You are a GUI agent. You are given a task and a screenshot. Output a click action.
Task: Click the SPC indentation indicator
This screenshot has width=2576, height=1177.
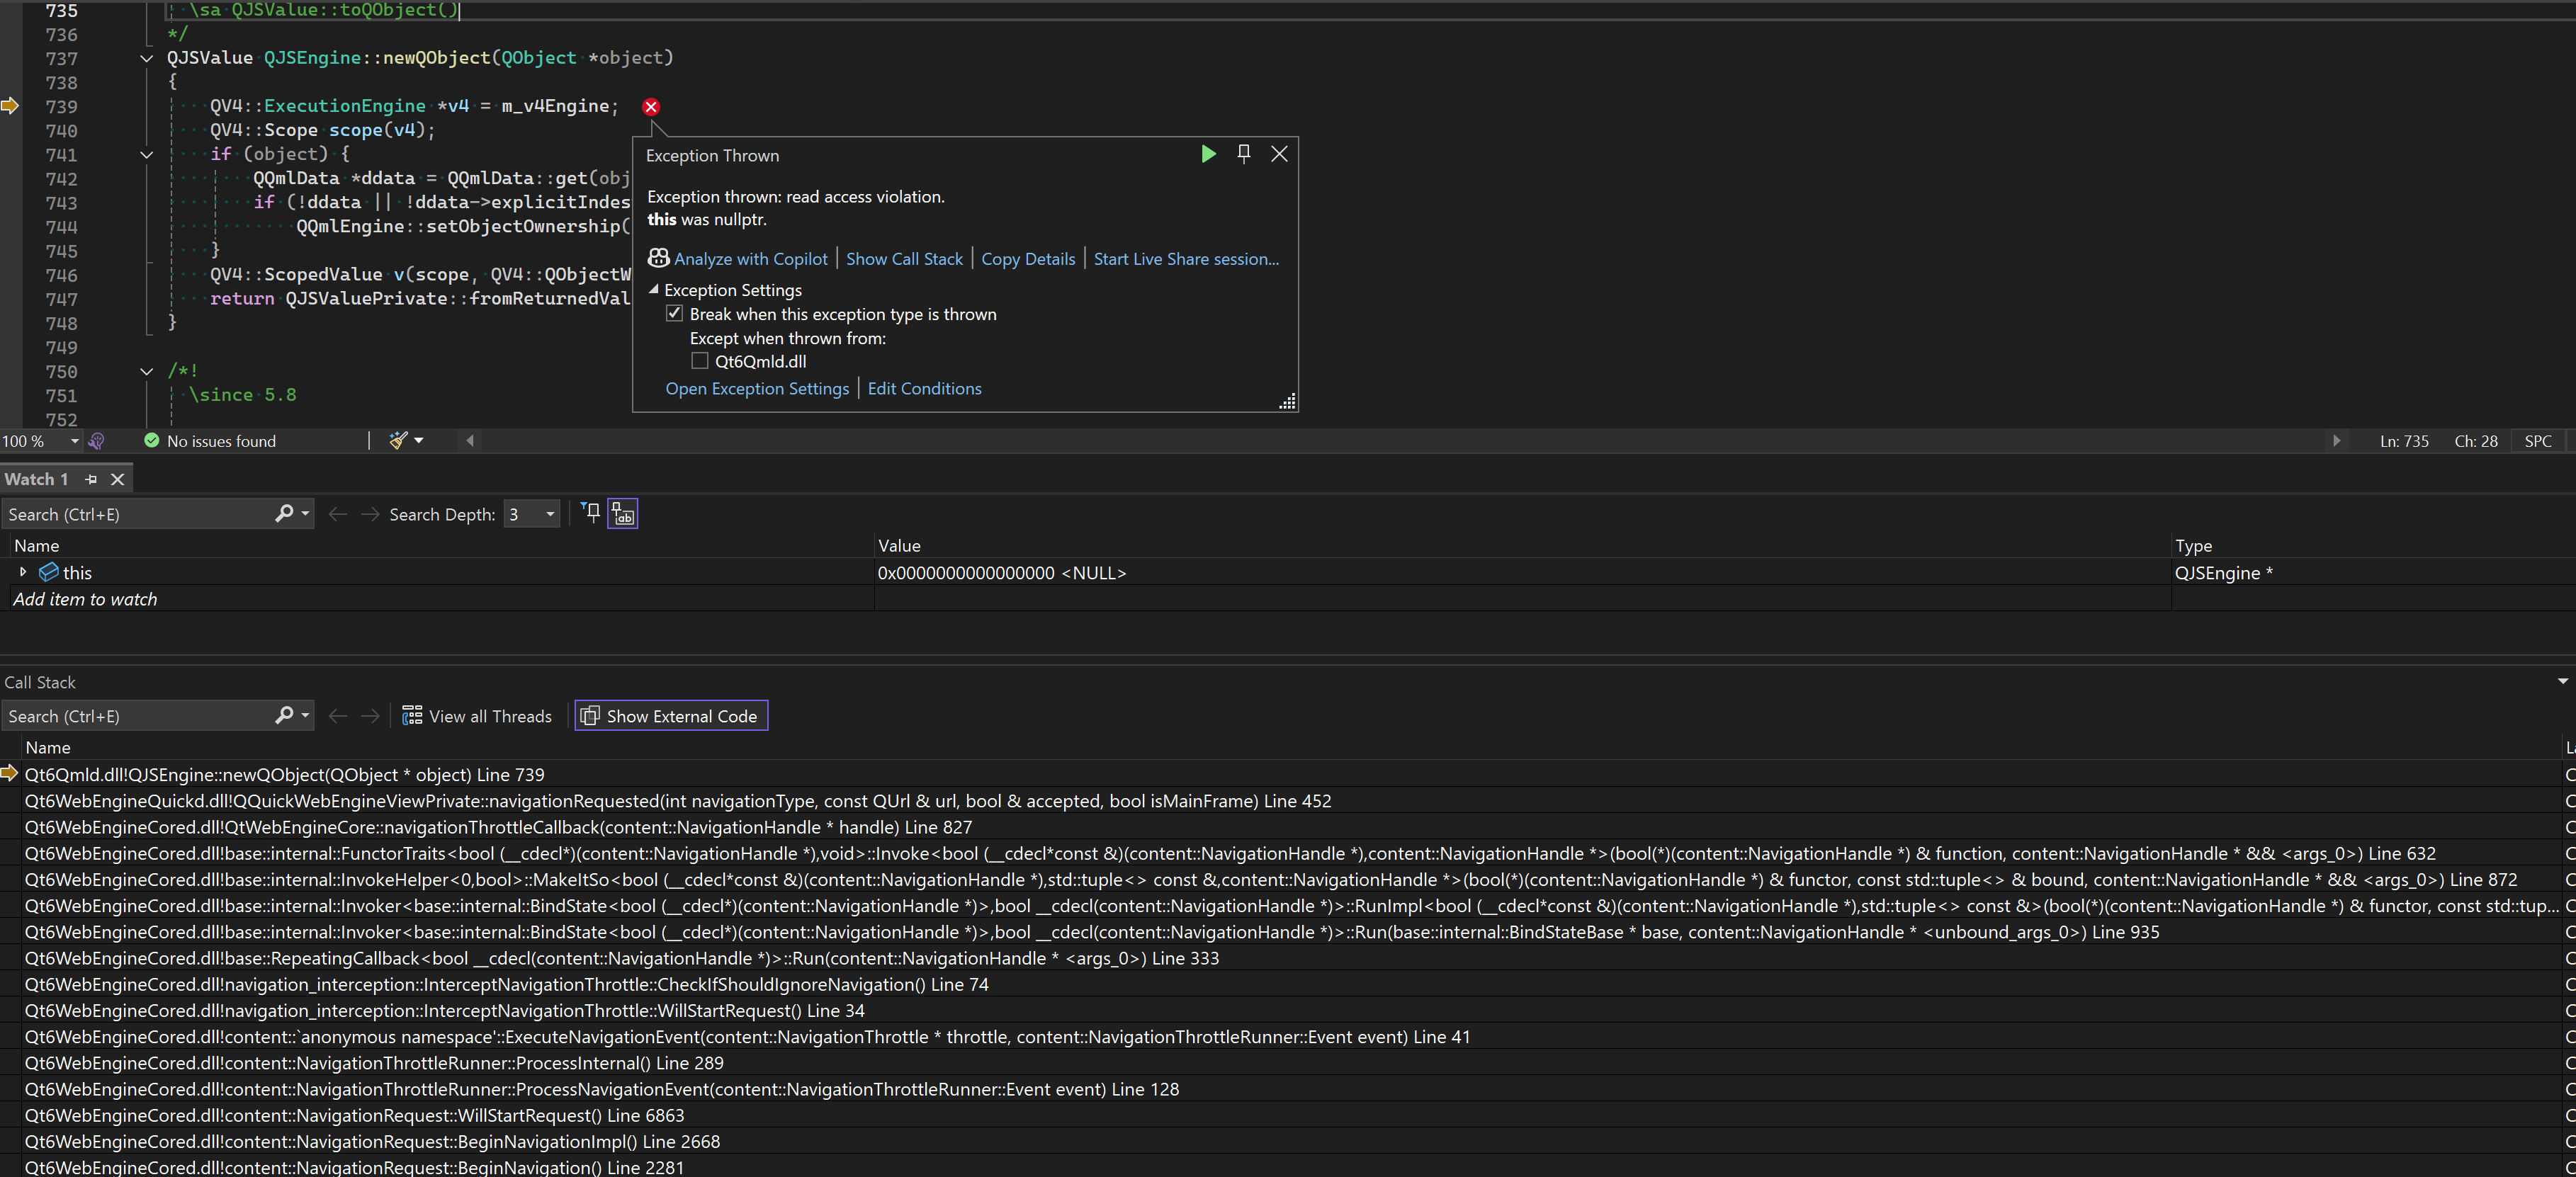[x=2538, y=441]
